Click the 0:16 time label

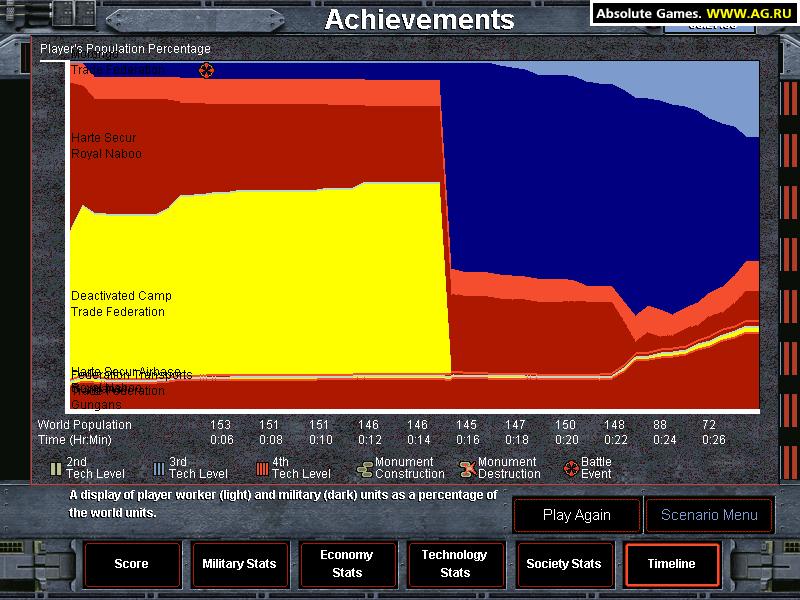tap(466, 439)
